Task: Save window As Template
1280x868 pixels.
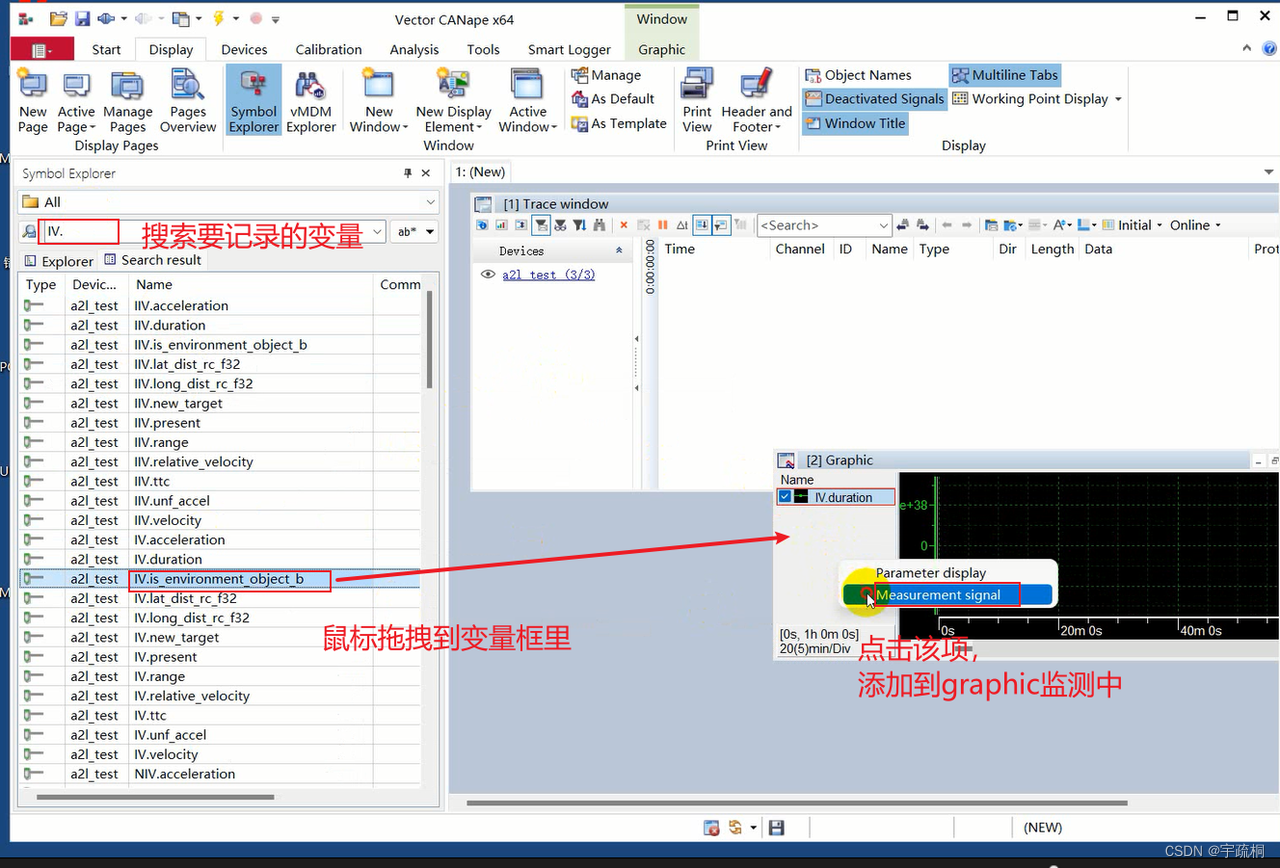Action: pos(619,123)
